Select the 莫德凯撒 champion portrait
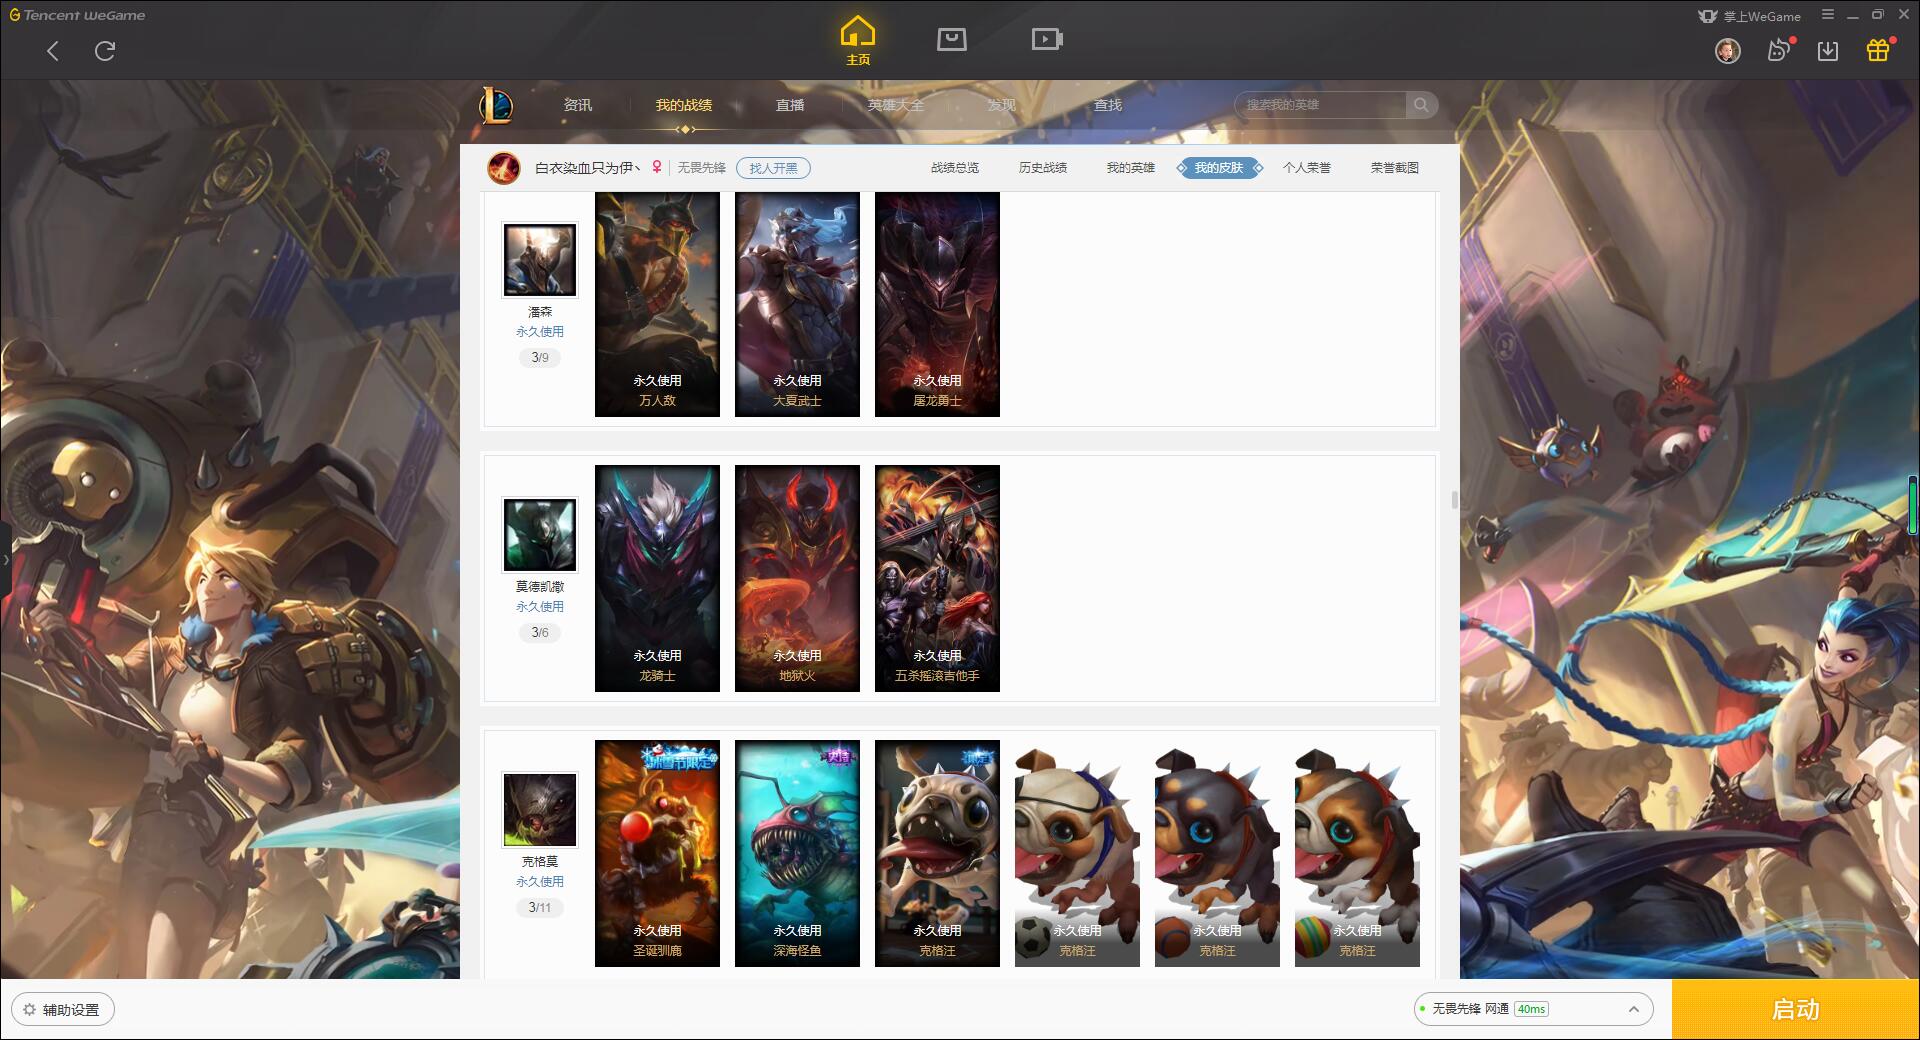 (x=540, y=535)
